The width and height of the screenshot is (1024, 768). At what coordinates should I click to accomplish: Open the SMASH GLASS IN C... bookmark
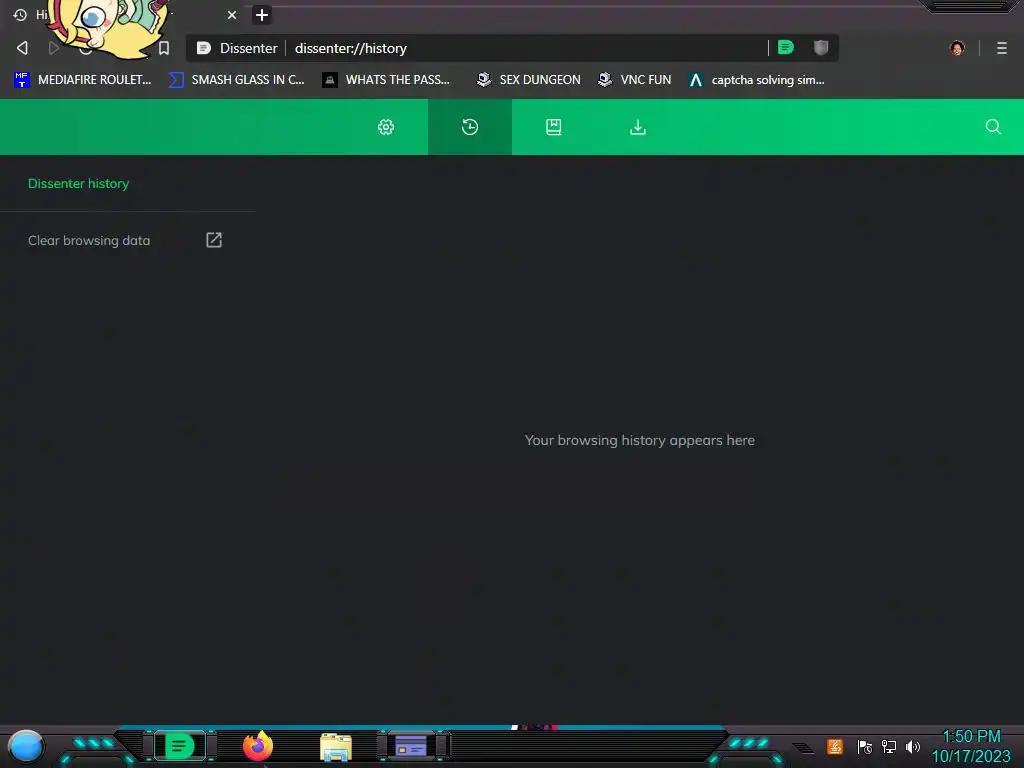(237, 80)
